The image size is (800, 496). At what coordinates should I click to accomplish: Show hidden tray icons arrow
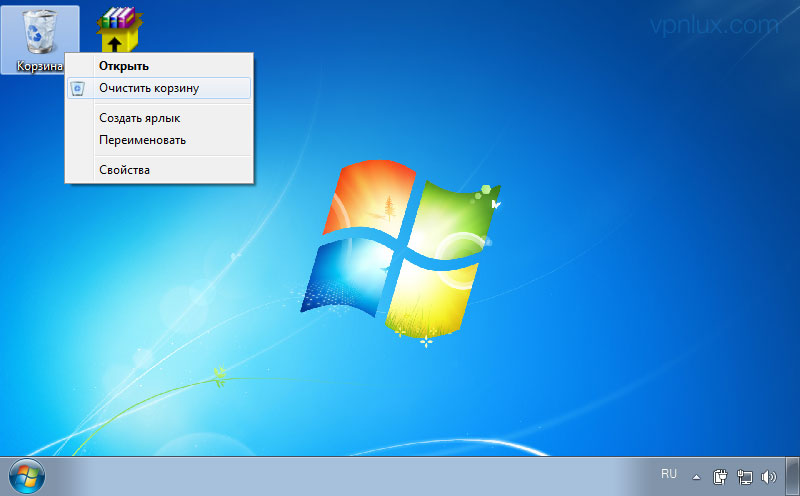(x=696, y=478)
